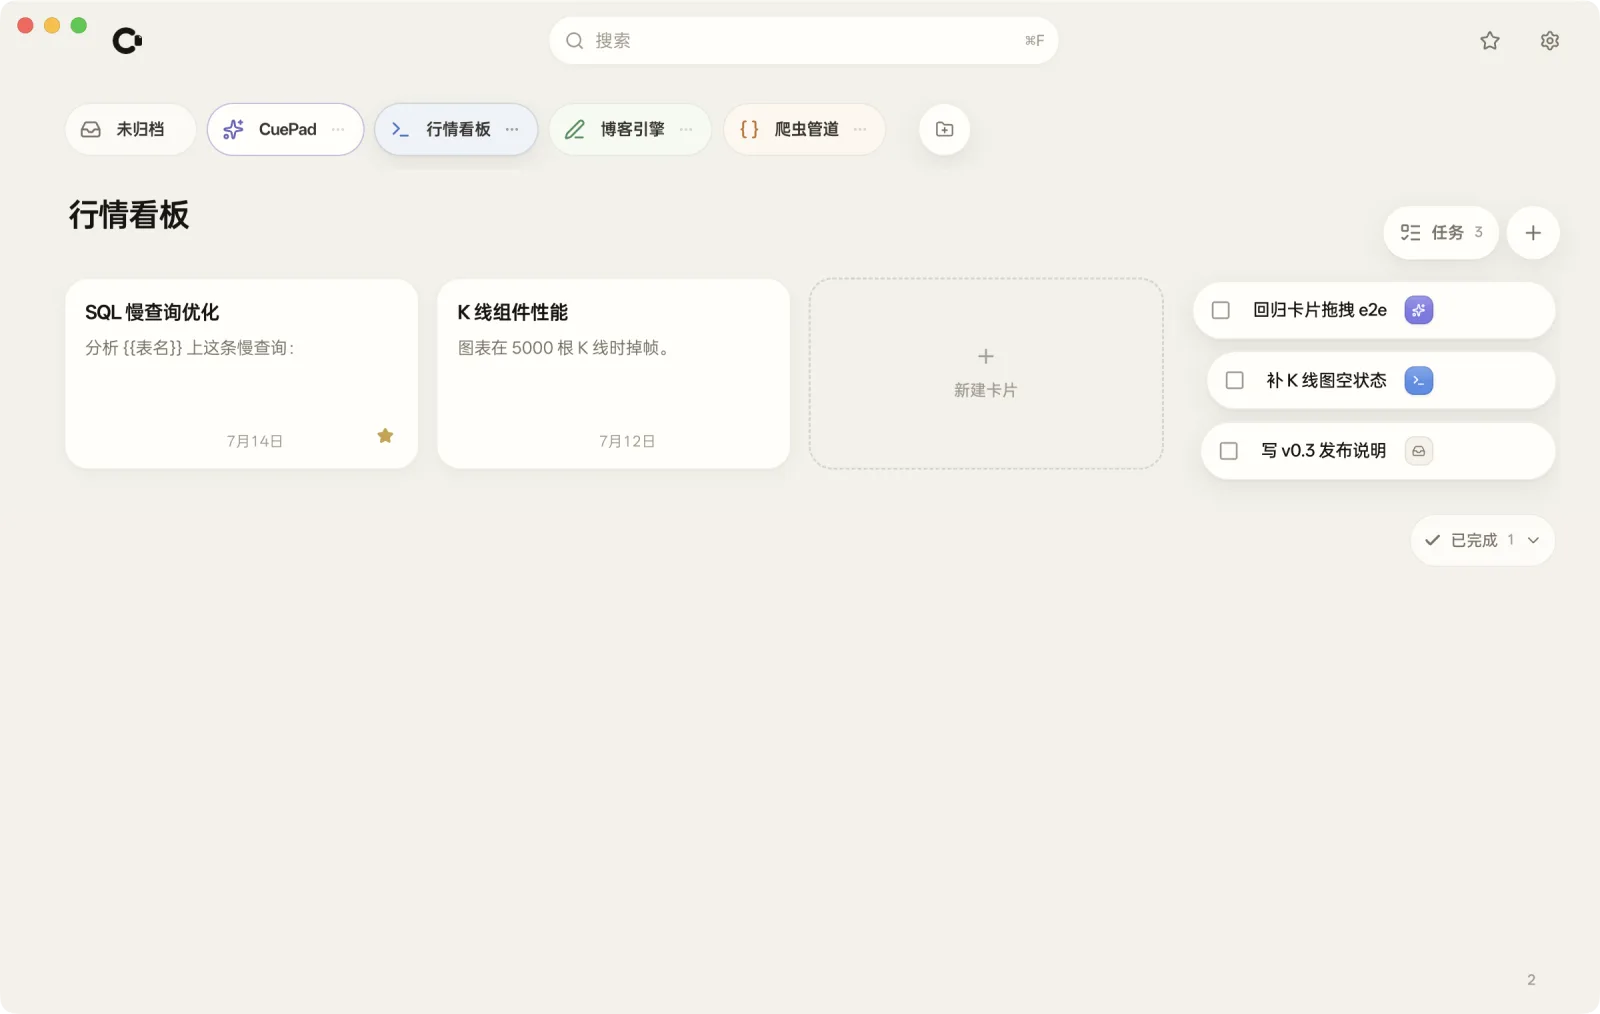The height and width of the screenshot is (1014, 1600).
Task: Check off 补 K 线图空状态 task
Action: click(1235, 380)
